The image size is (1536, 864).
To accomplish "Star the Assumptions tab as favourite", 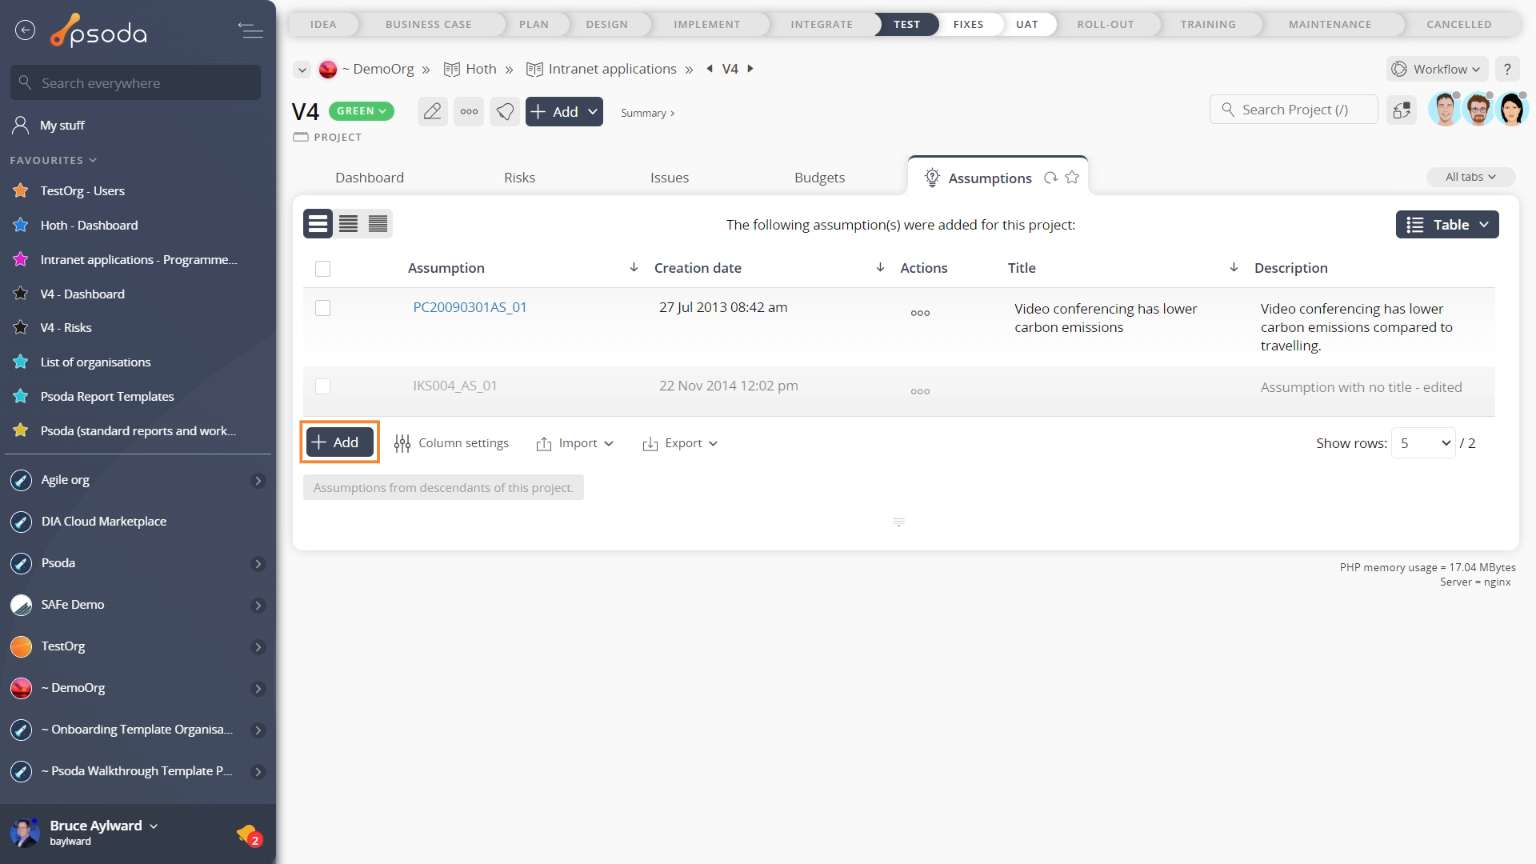I will [x=1072, y=178].
